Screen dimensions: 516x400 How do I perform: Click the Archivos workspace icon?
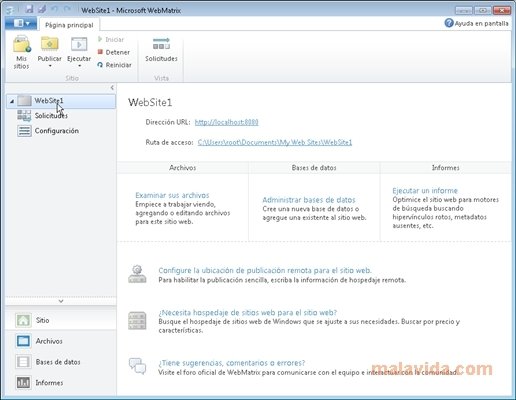click(23, 341)
